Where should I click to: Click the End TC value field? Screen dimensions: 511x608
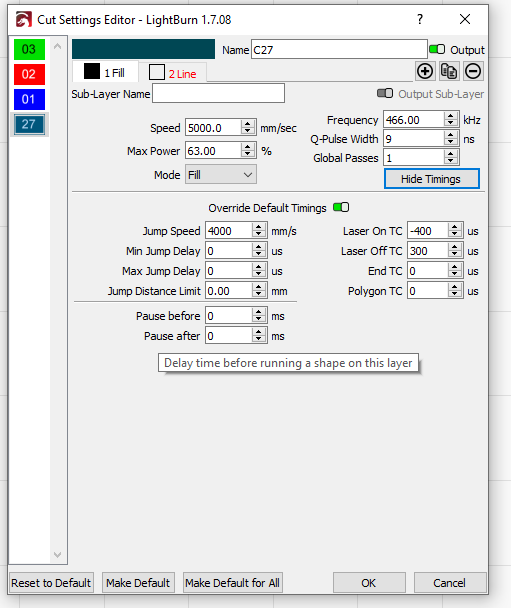[428, 271]
